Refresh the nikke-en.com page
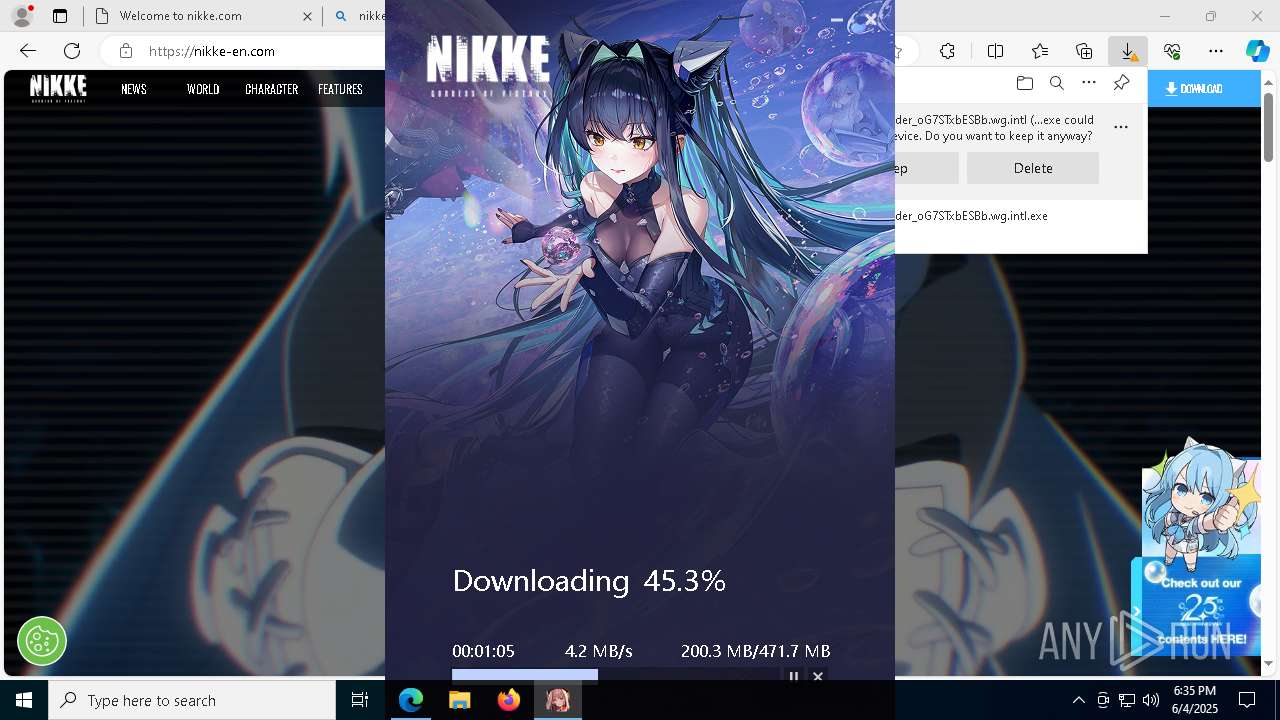The width and height of the screenshot is (1280, 720). (x=72, y=51)
